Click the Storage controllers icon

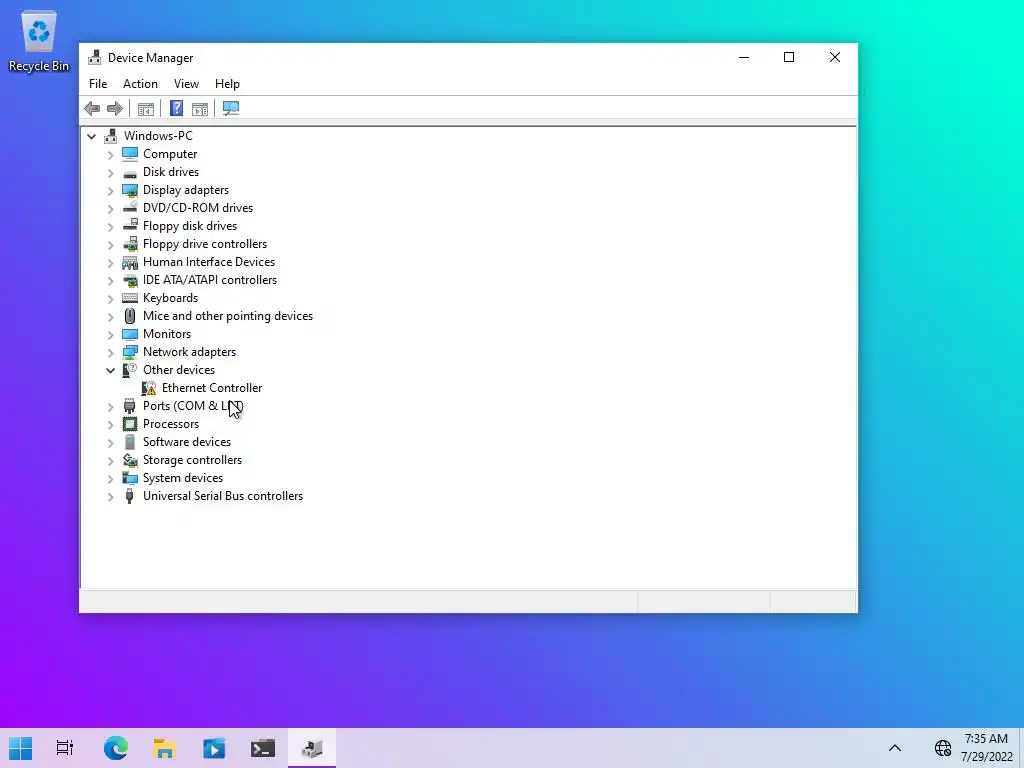click(130, 460)
